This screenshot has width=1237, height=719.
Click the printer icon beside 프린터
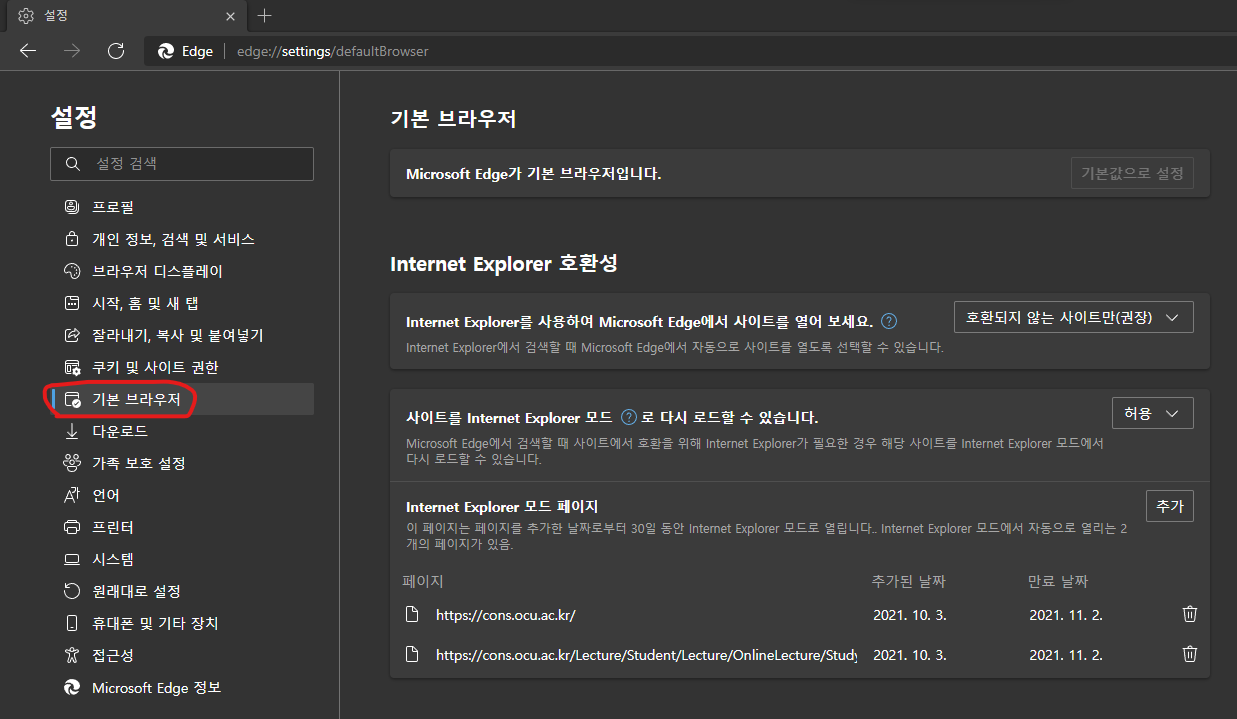point(71,527)
